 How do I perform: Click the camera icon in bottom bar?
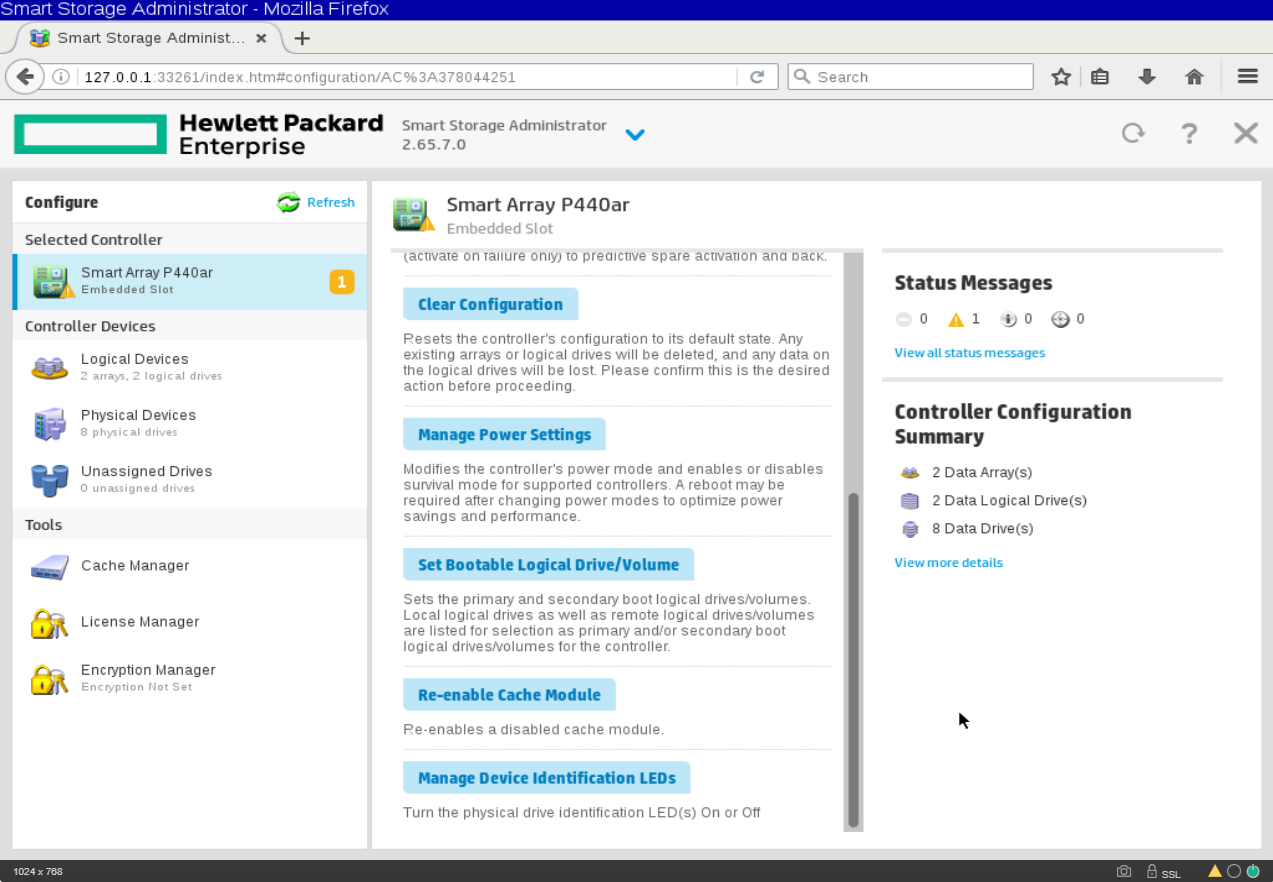click(x=1124, y=872)
